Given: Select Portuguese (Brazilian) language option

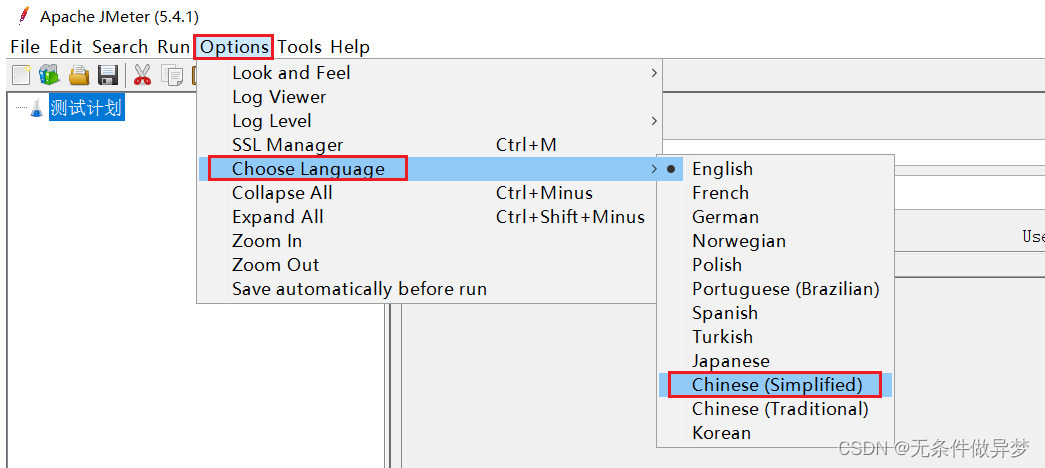Looking at the screenshot, I should coord(776,289).
